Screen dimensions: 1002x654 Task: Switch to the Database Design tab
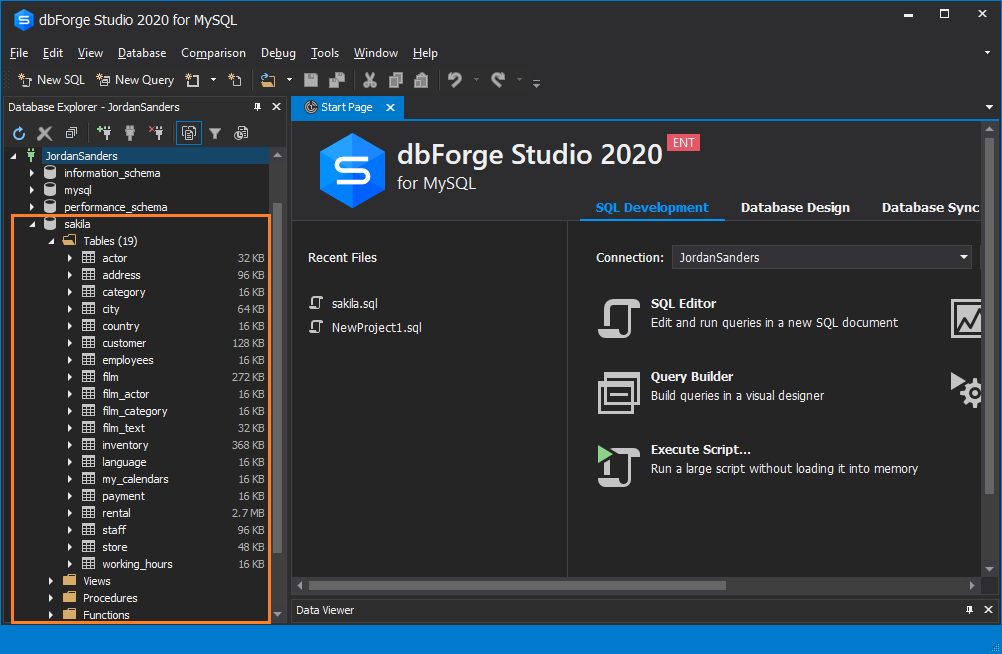[x=795, y=208]
